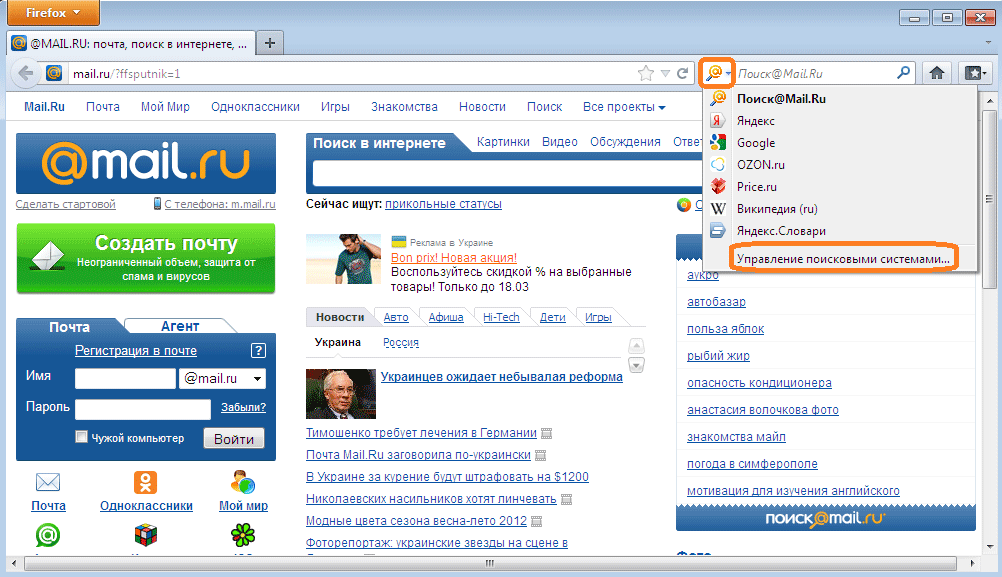This screenshot has width=1002, height=577.
Task: Click the phone icon beside m.mail.ru link
Action: click(x=157, y=204)
